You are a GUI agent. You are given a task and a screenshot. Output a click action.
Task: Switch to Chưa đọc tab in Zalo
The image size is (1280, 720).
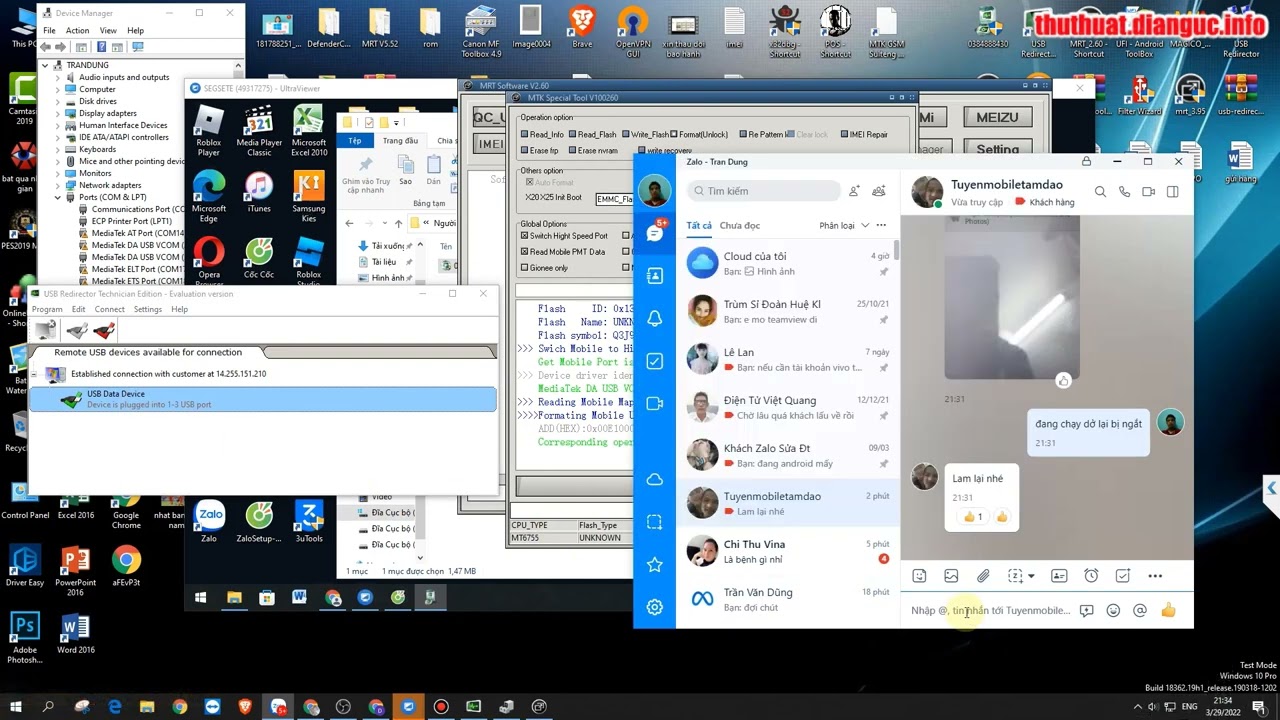tap(740, 226)
